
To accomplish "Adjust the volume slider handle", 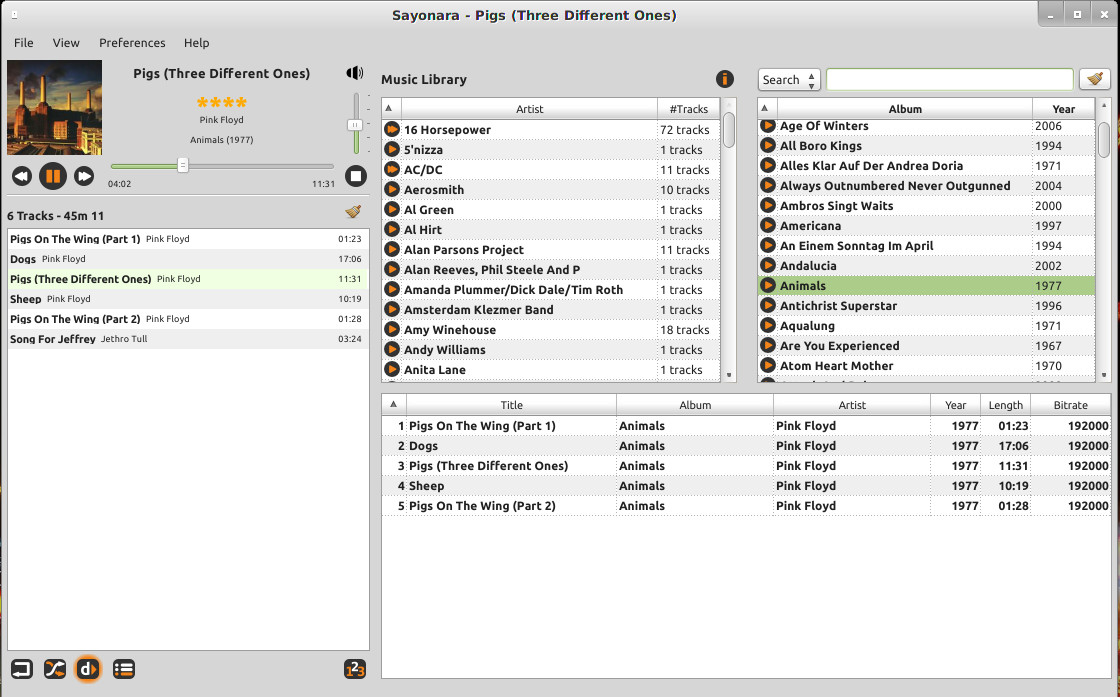I will point(355,125).
